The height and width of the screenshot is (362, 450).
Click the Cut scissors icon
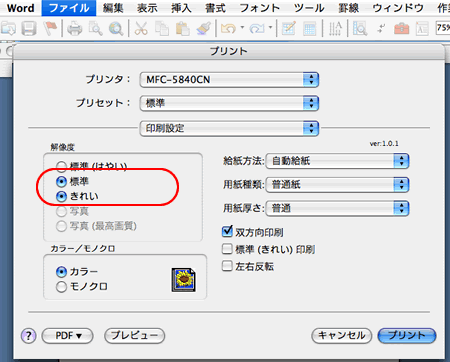[x=141, y=29]
